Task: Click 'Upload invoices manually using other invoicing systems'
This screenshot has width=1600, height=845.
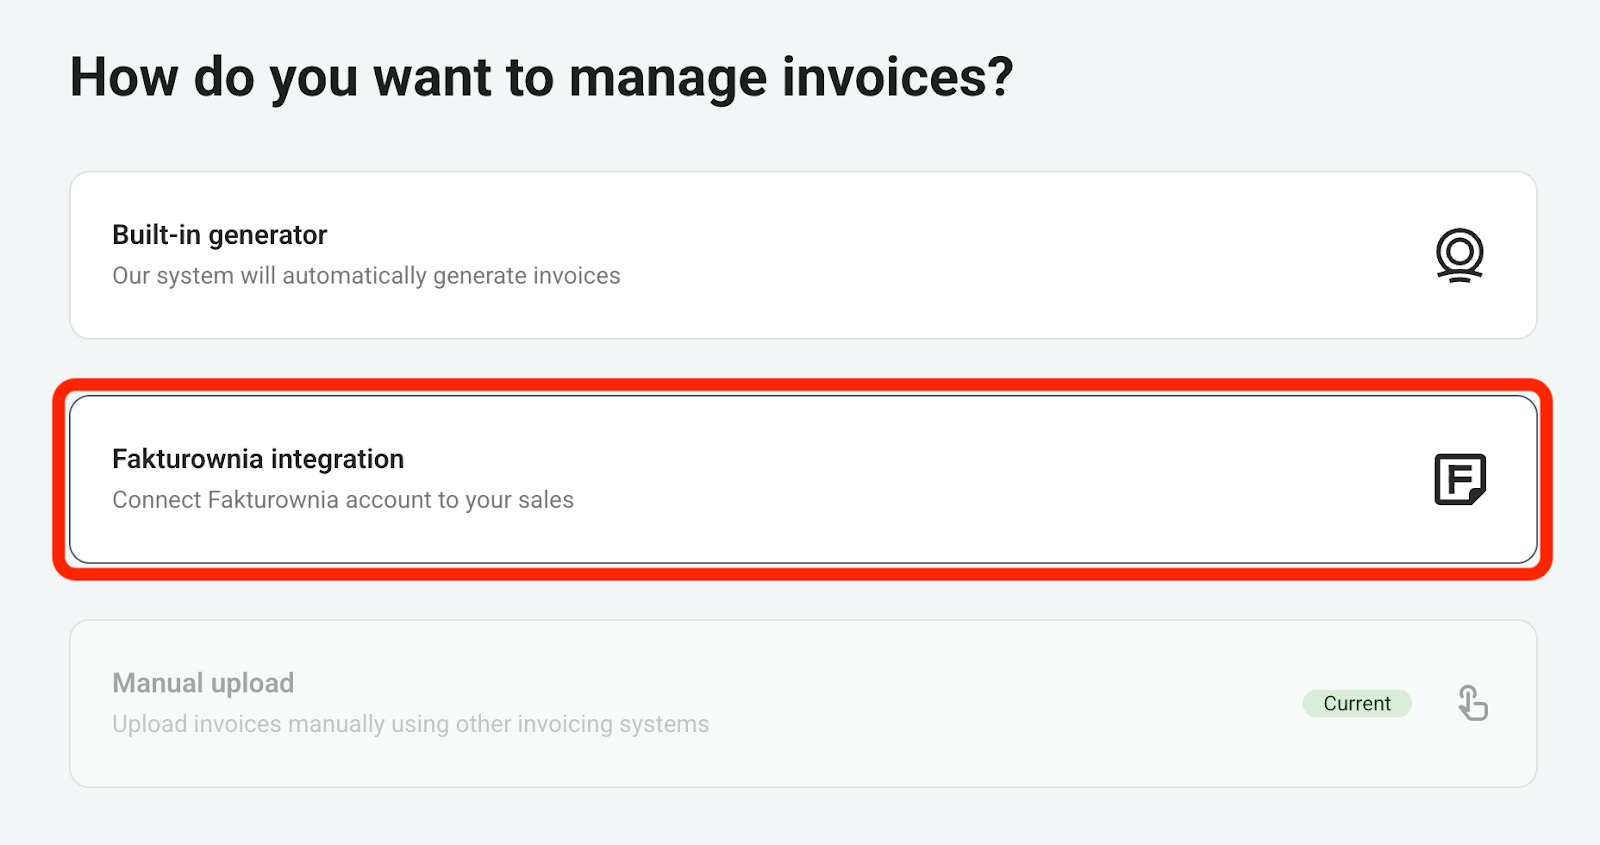Action: click(410, 724)
